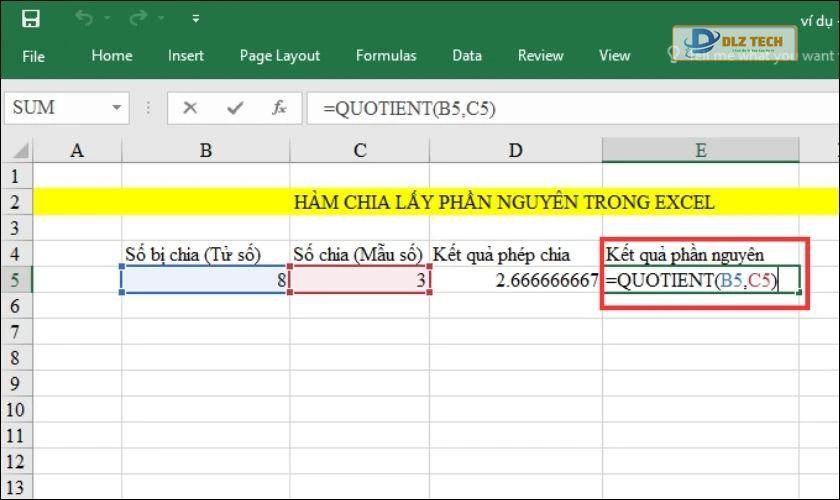Viewport: 840px width, 500px height.
Task: Select row 5 header
Action: click(x=16, y=280)
